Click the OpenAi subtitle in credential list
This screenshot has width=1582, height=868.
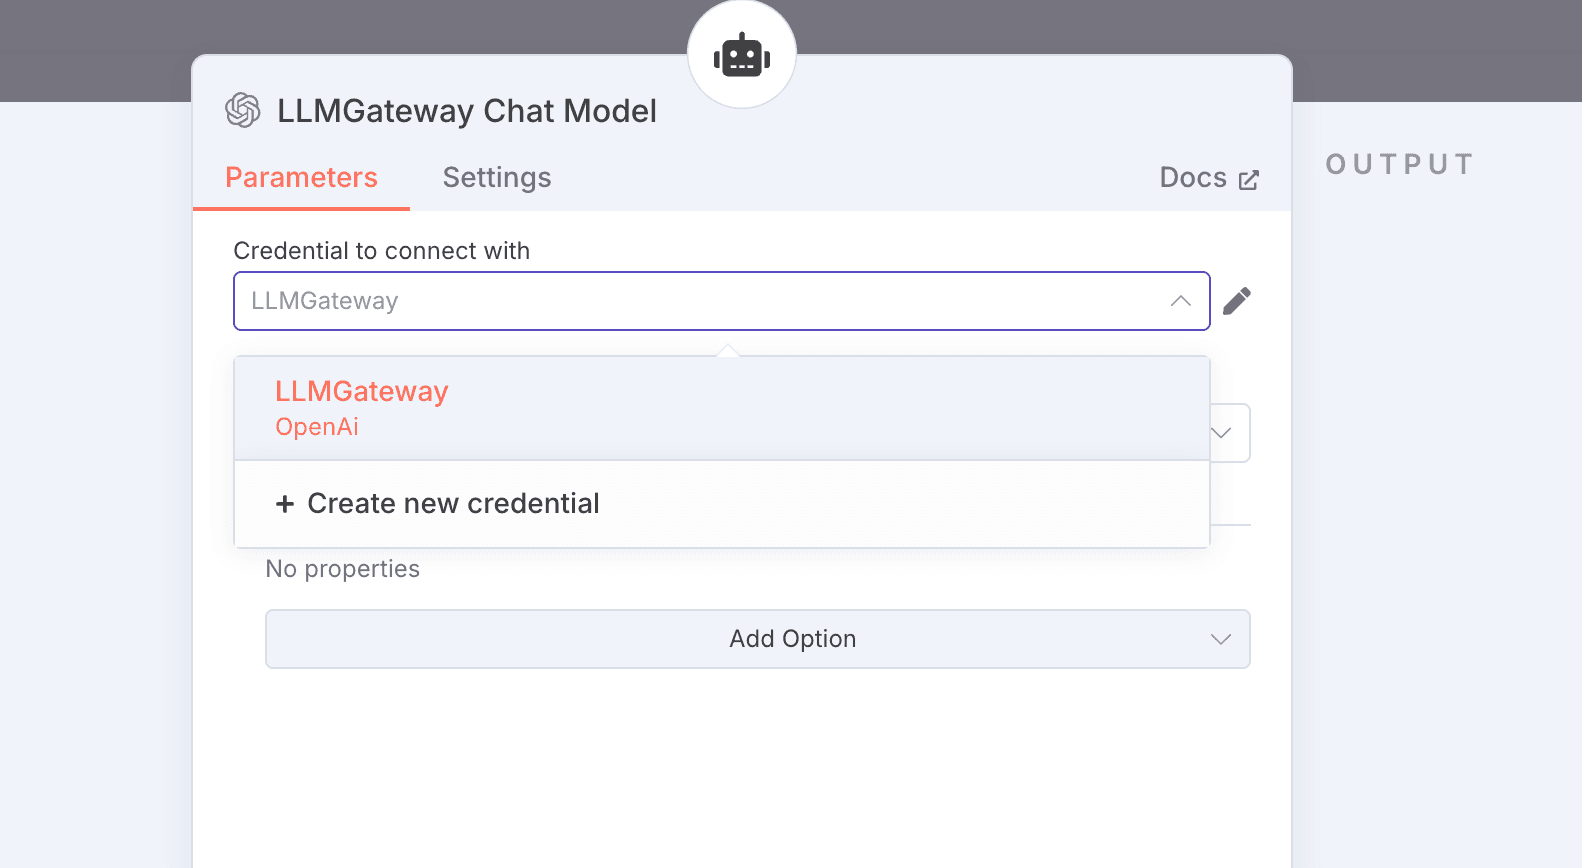[316, 427]
